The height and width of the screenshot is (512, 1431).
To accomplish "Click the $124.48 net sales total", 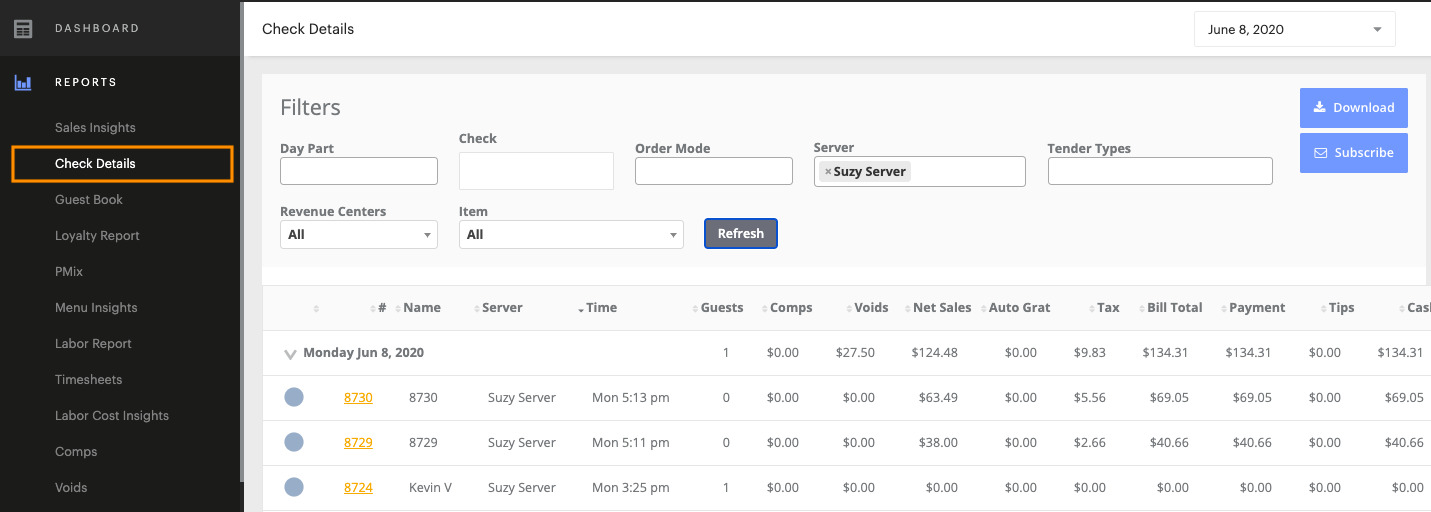I will (935, 353).
